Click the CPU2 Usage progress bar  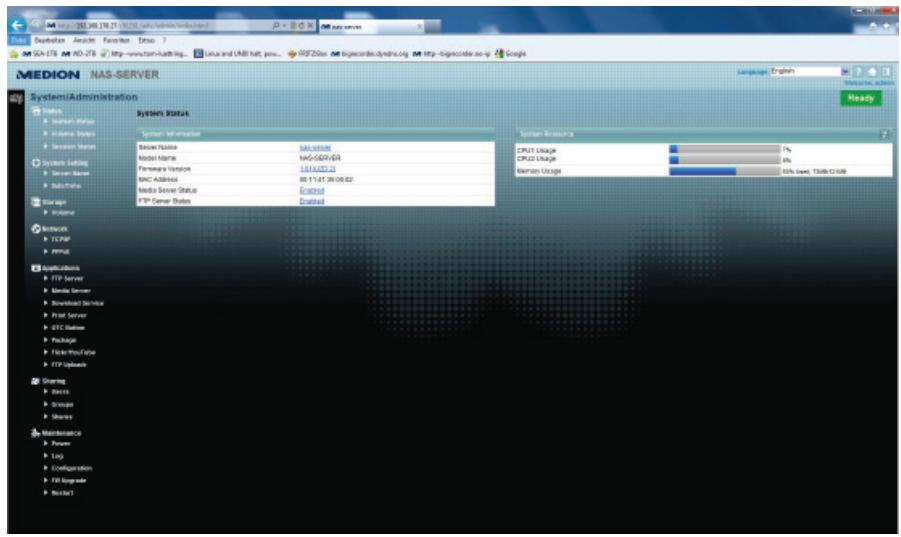724,160
